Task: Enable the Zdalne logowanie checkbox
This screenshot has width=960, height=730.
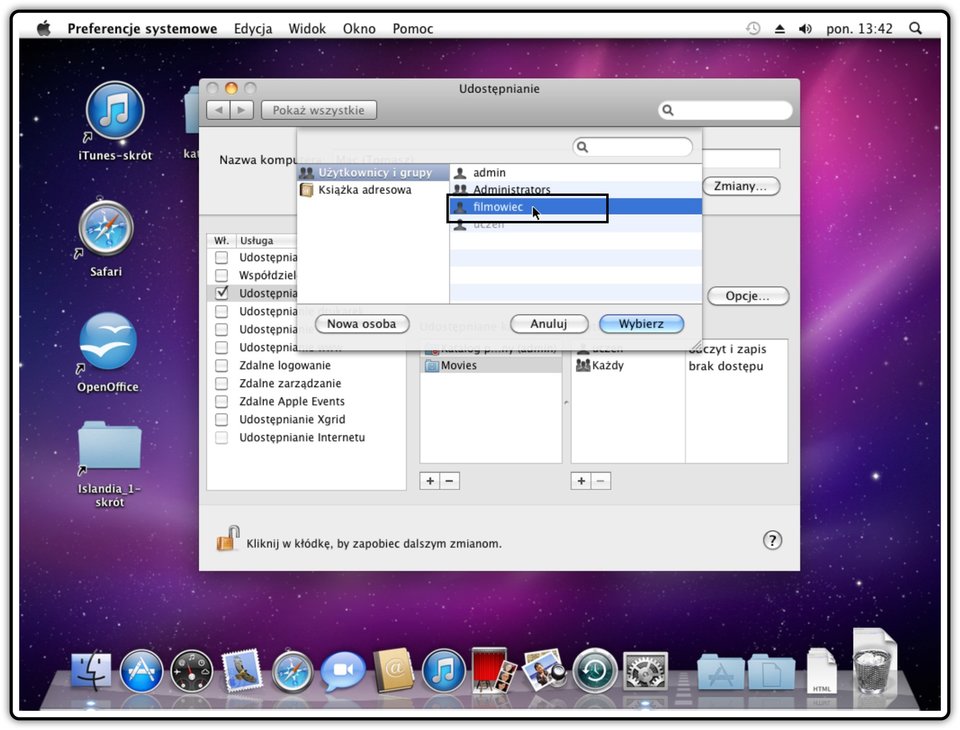Action: (222, 366)
